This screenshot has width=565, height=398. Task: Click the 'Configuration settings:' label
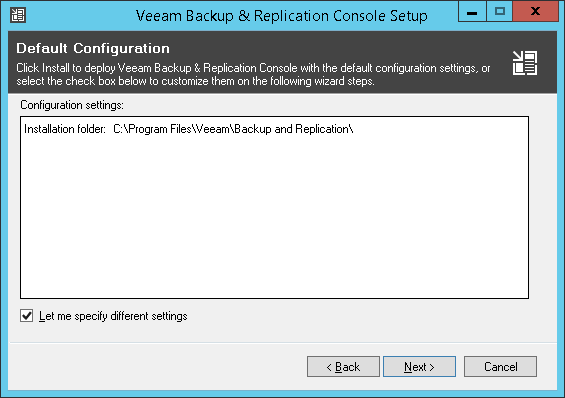pyautogui.click(x=72, y=105)
